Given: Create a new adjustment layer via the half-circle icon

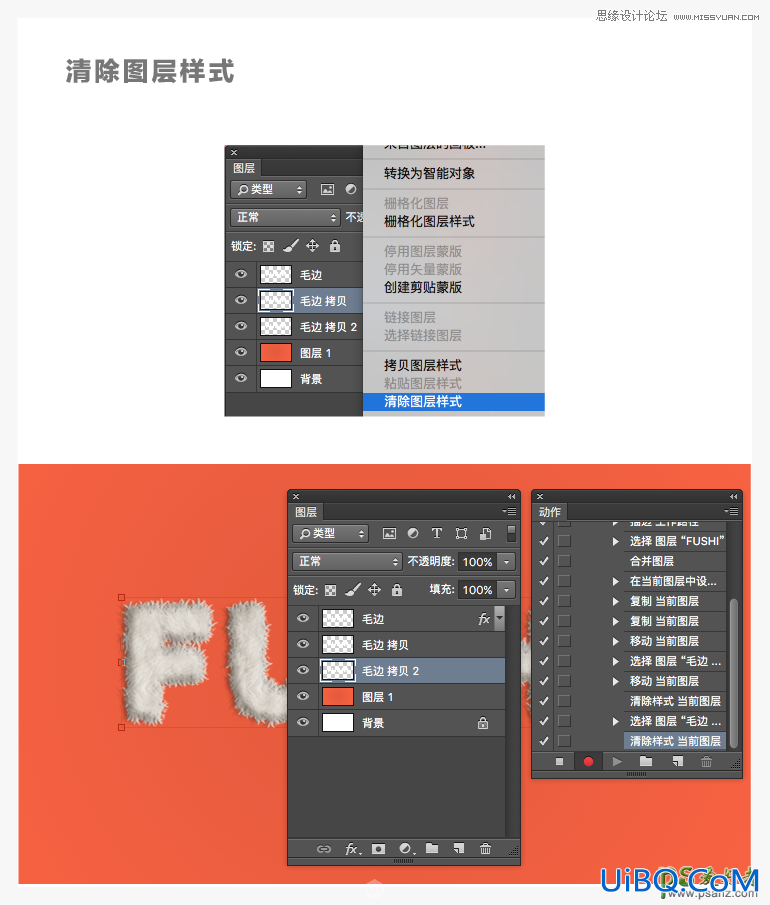Looking at the screenshot, I should pyautogui.click(x=406, y=848).
